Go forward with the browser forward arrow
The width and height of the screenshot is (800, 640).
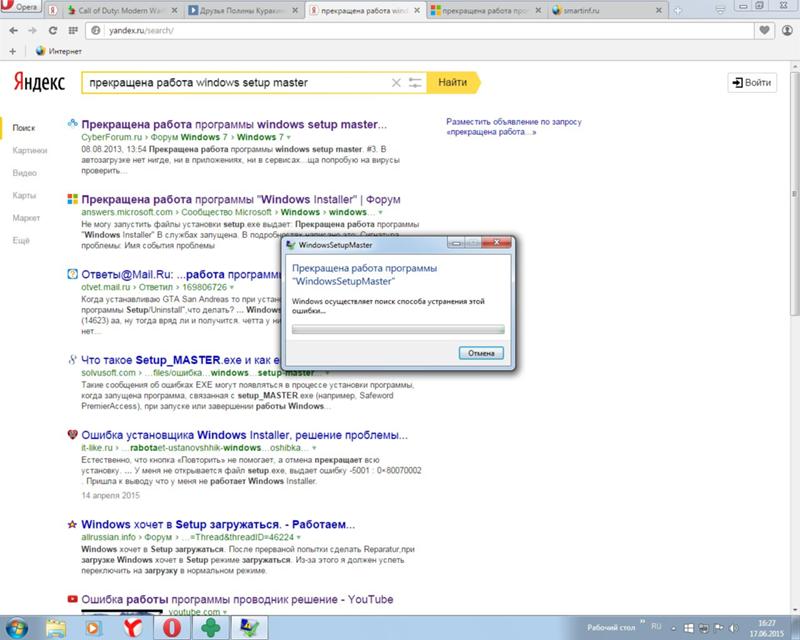pyautogui.click(x=33, y=31)
